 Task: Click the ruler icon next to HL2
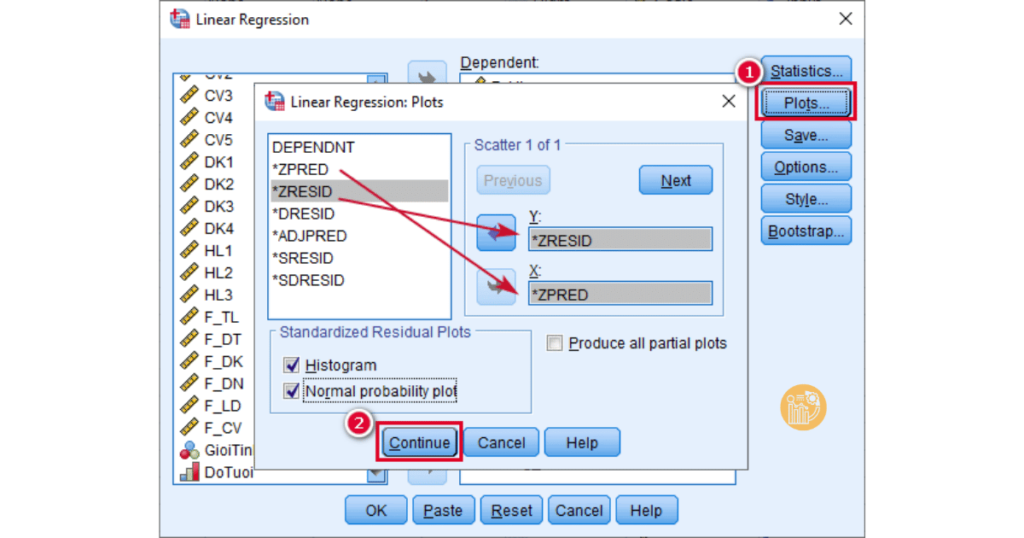point(188,273)
